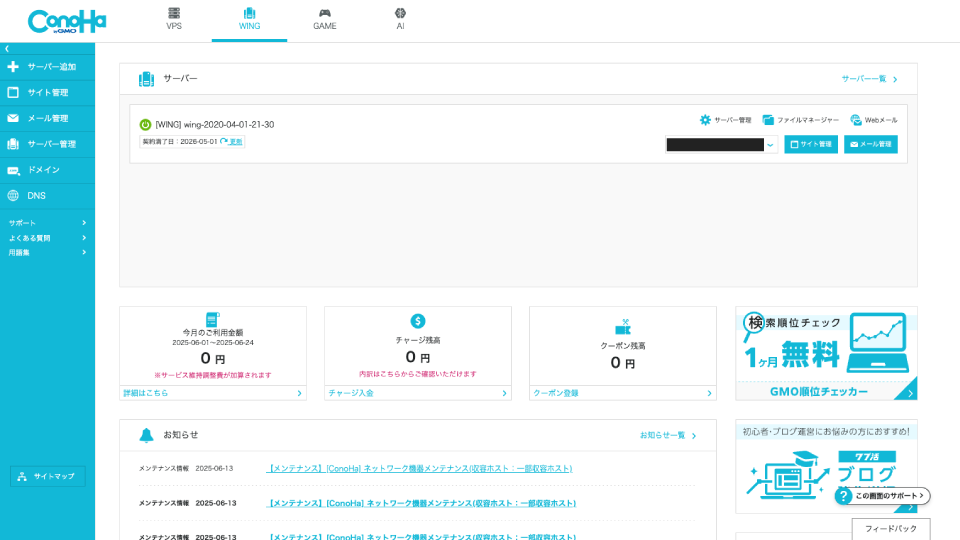Screen dimensions: 960x540
Task: Click the サーバー追加 plus icon
Action: 13,67
